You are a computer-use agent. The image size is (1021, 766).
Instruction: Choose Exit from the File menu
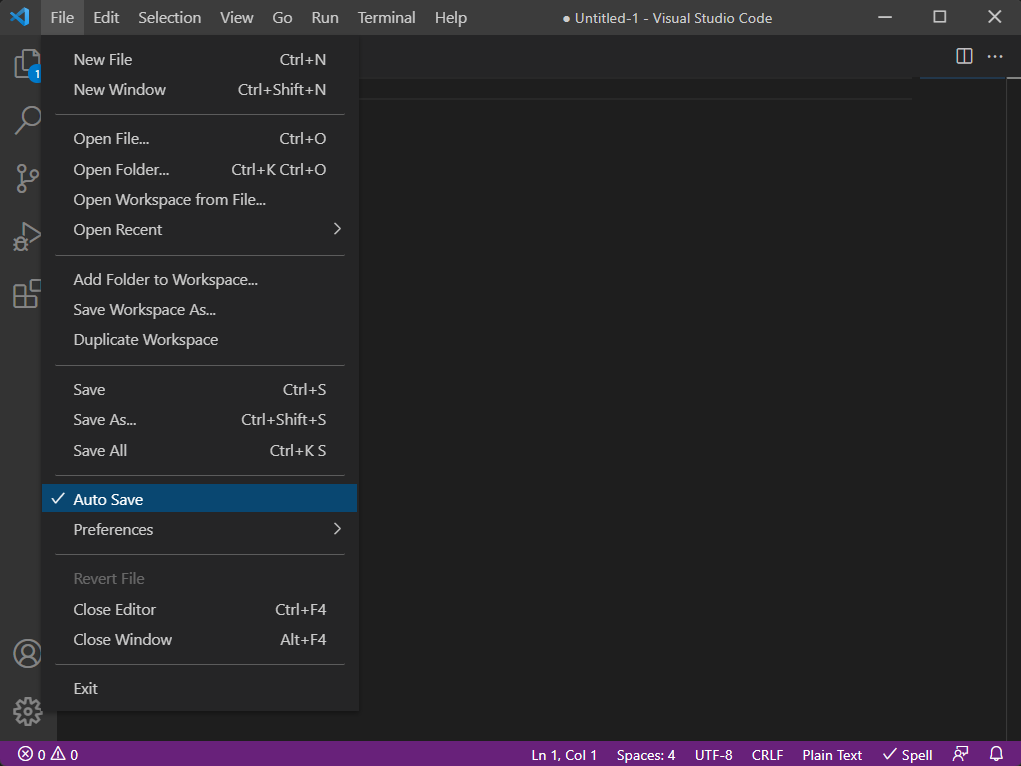(x=199, y=688)
